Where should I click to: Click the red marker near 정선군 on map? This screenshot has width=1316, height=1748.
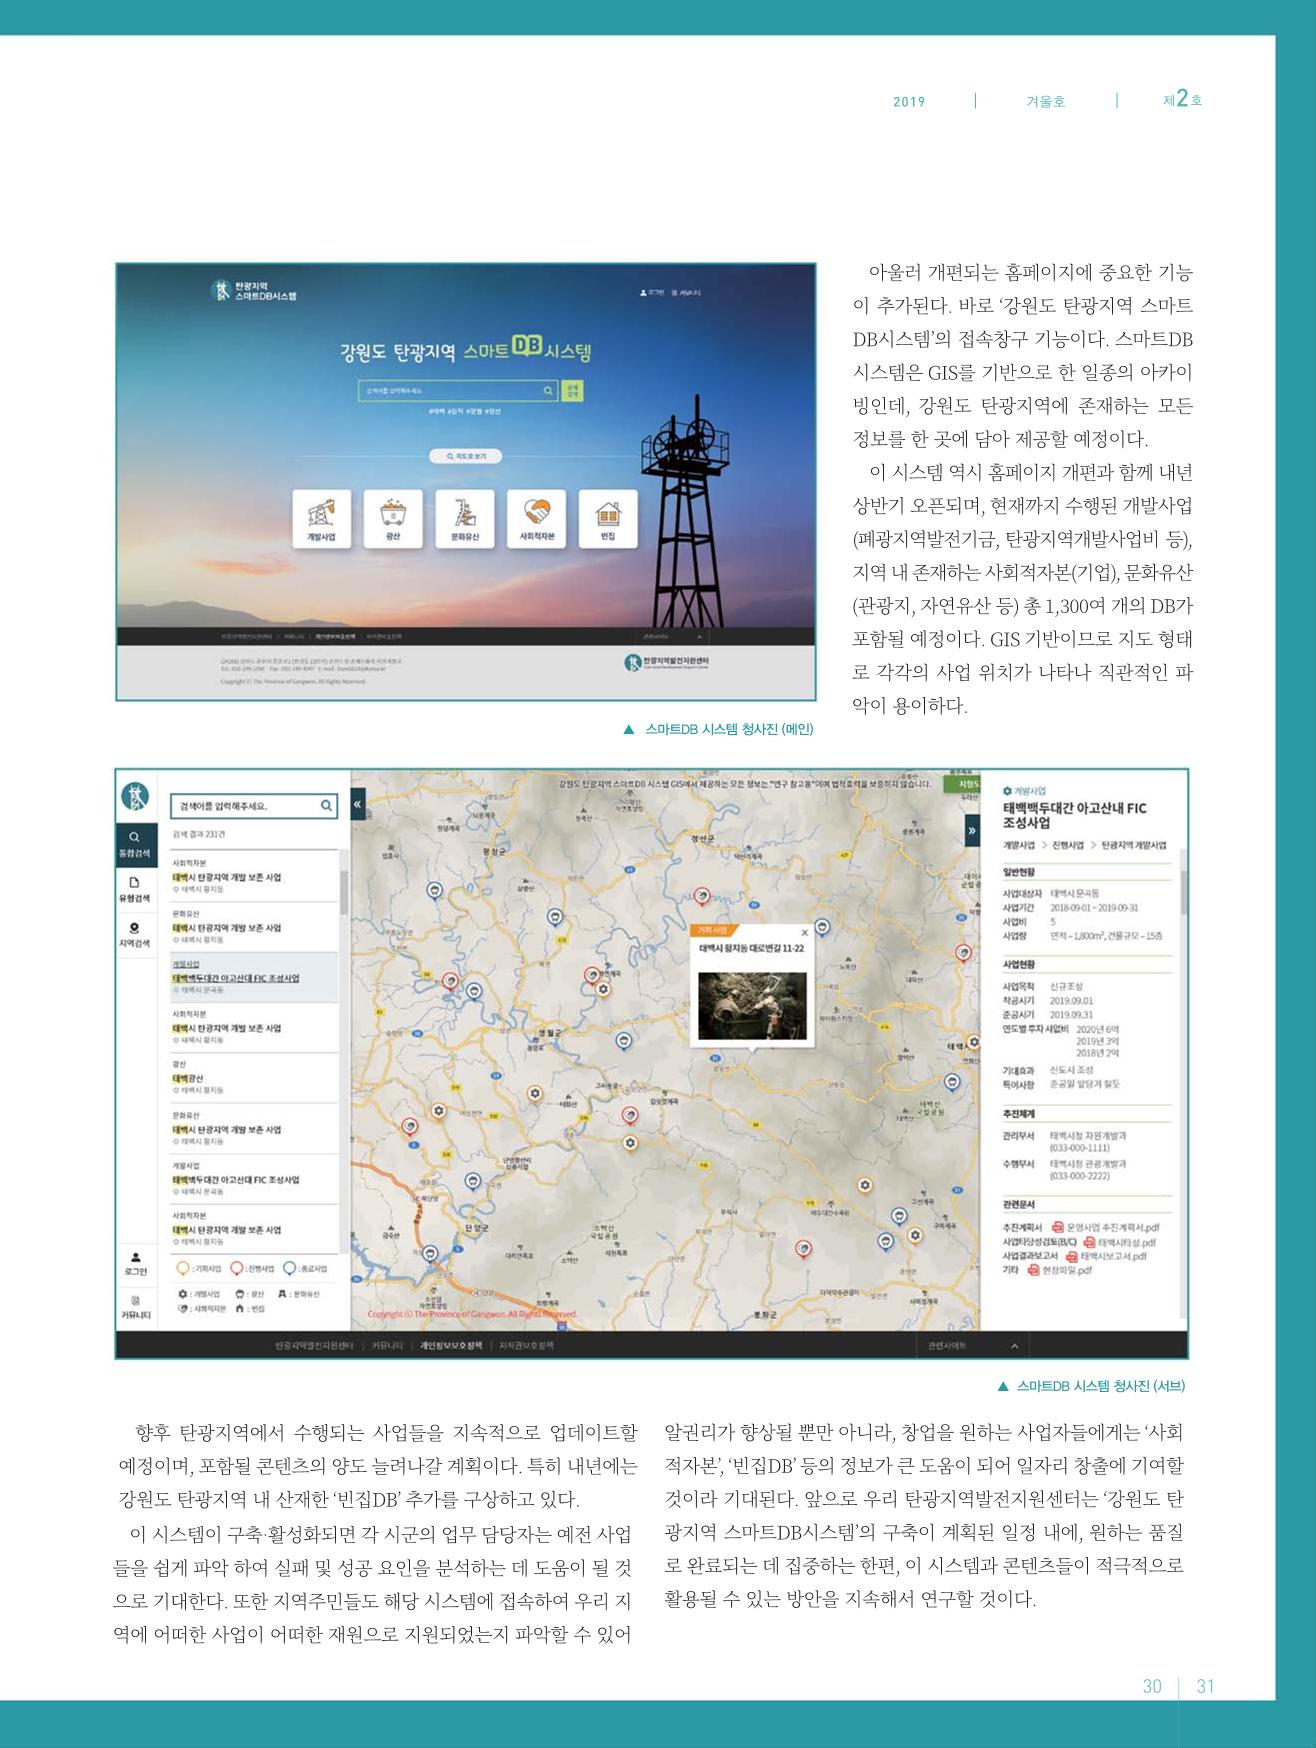702,895
